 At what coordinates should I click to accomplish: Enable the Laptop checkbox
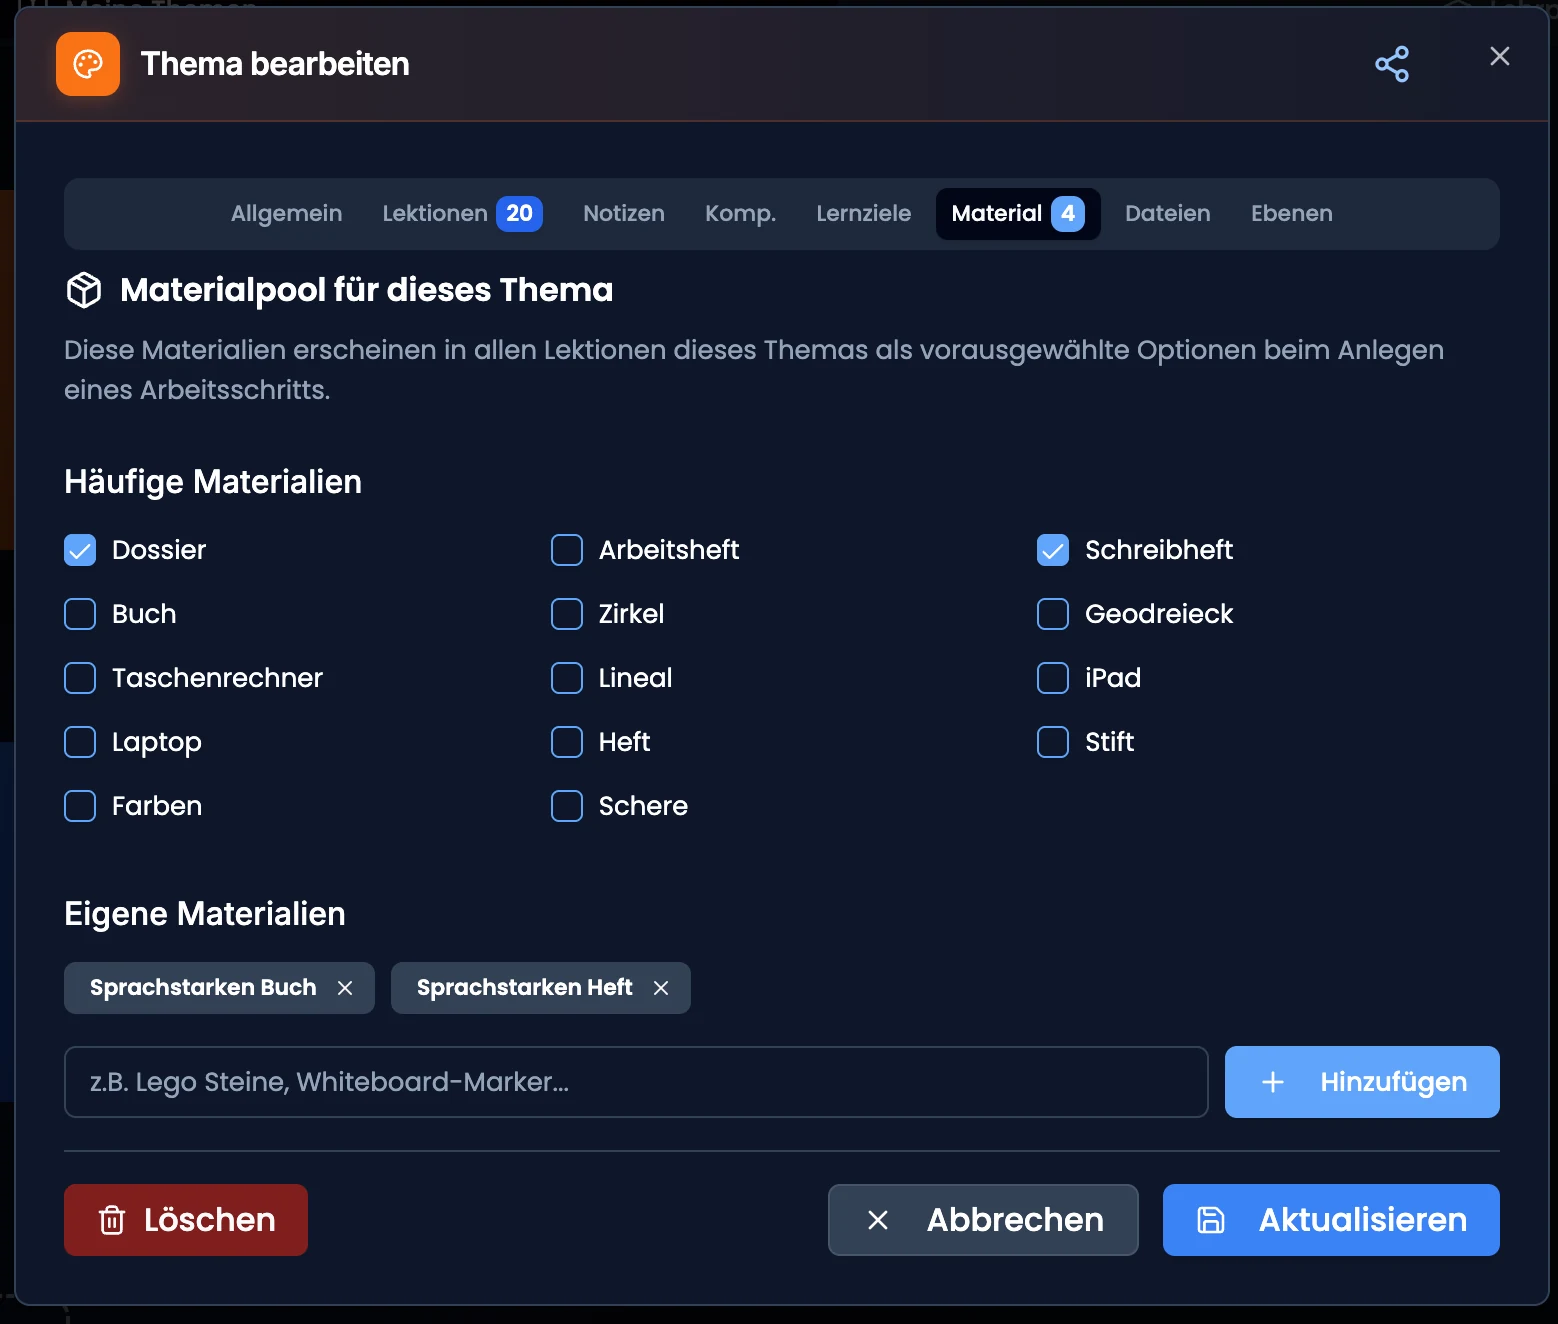80,742
